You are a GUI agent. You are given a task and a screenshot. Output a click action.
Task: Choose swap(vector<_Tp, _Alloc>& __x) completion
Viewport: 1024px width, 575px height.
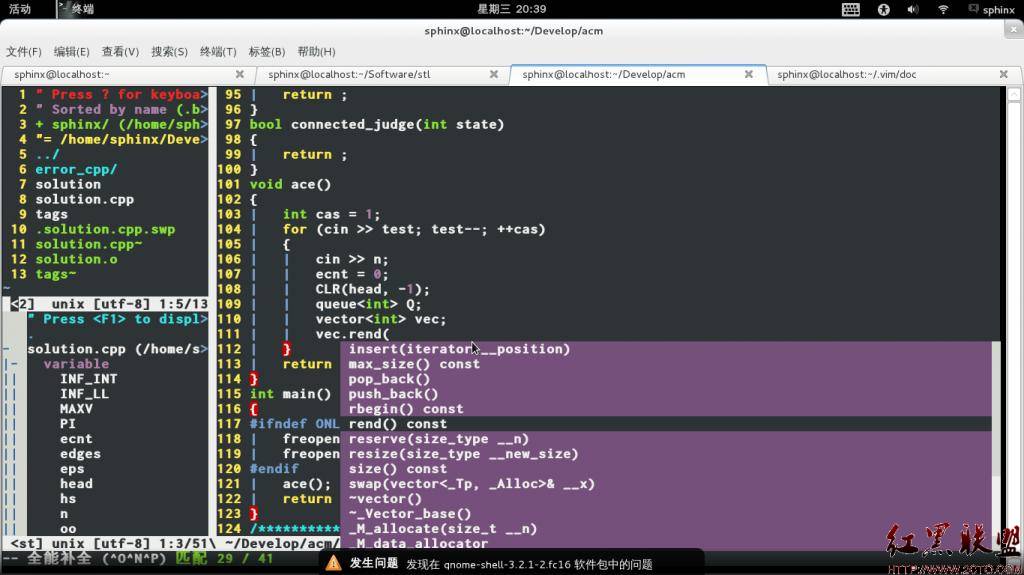click(666, 484)
